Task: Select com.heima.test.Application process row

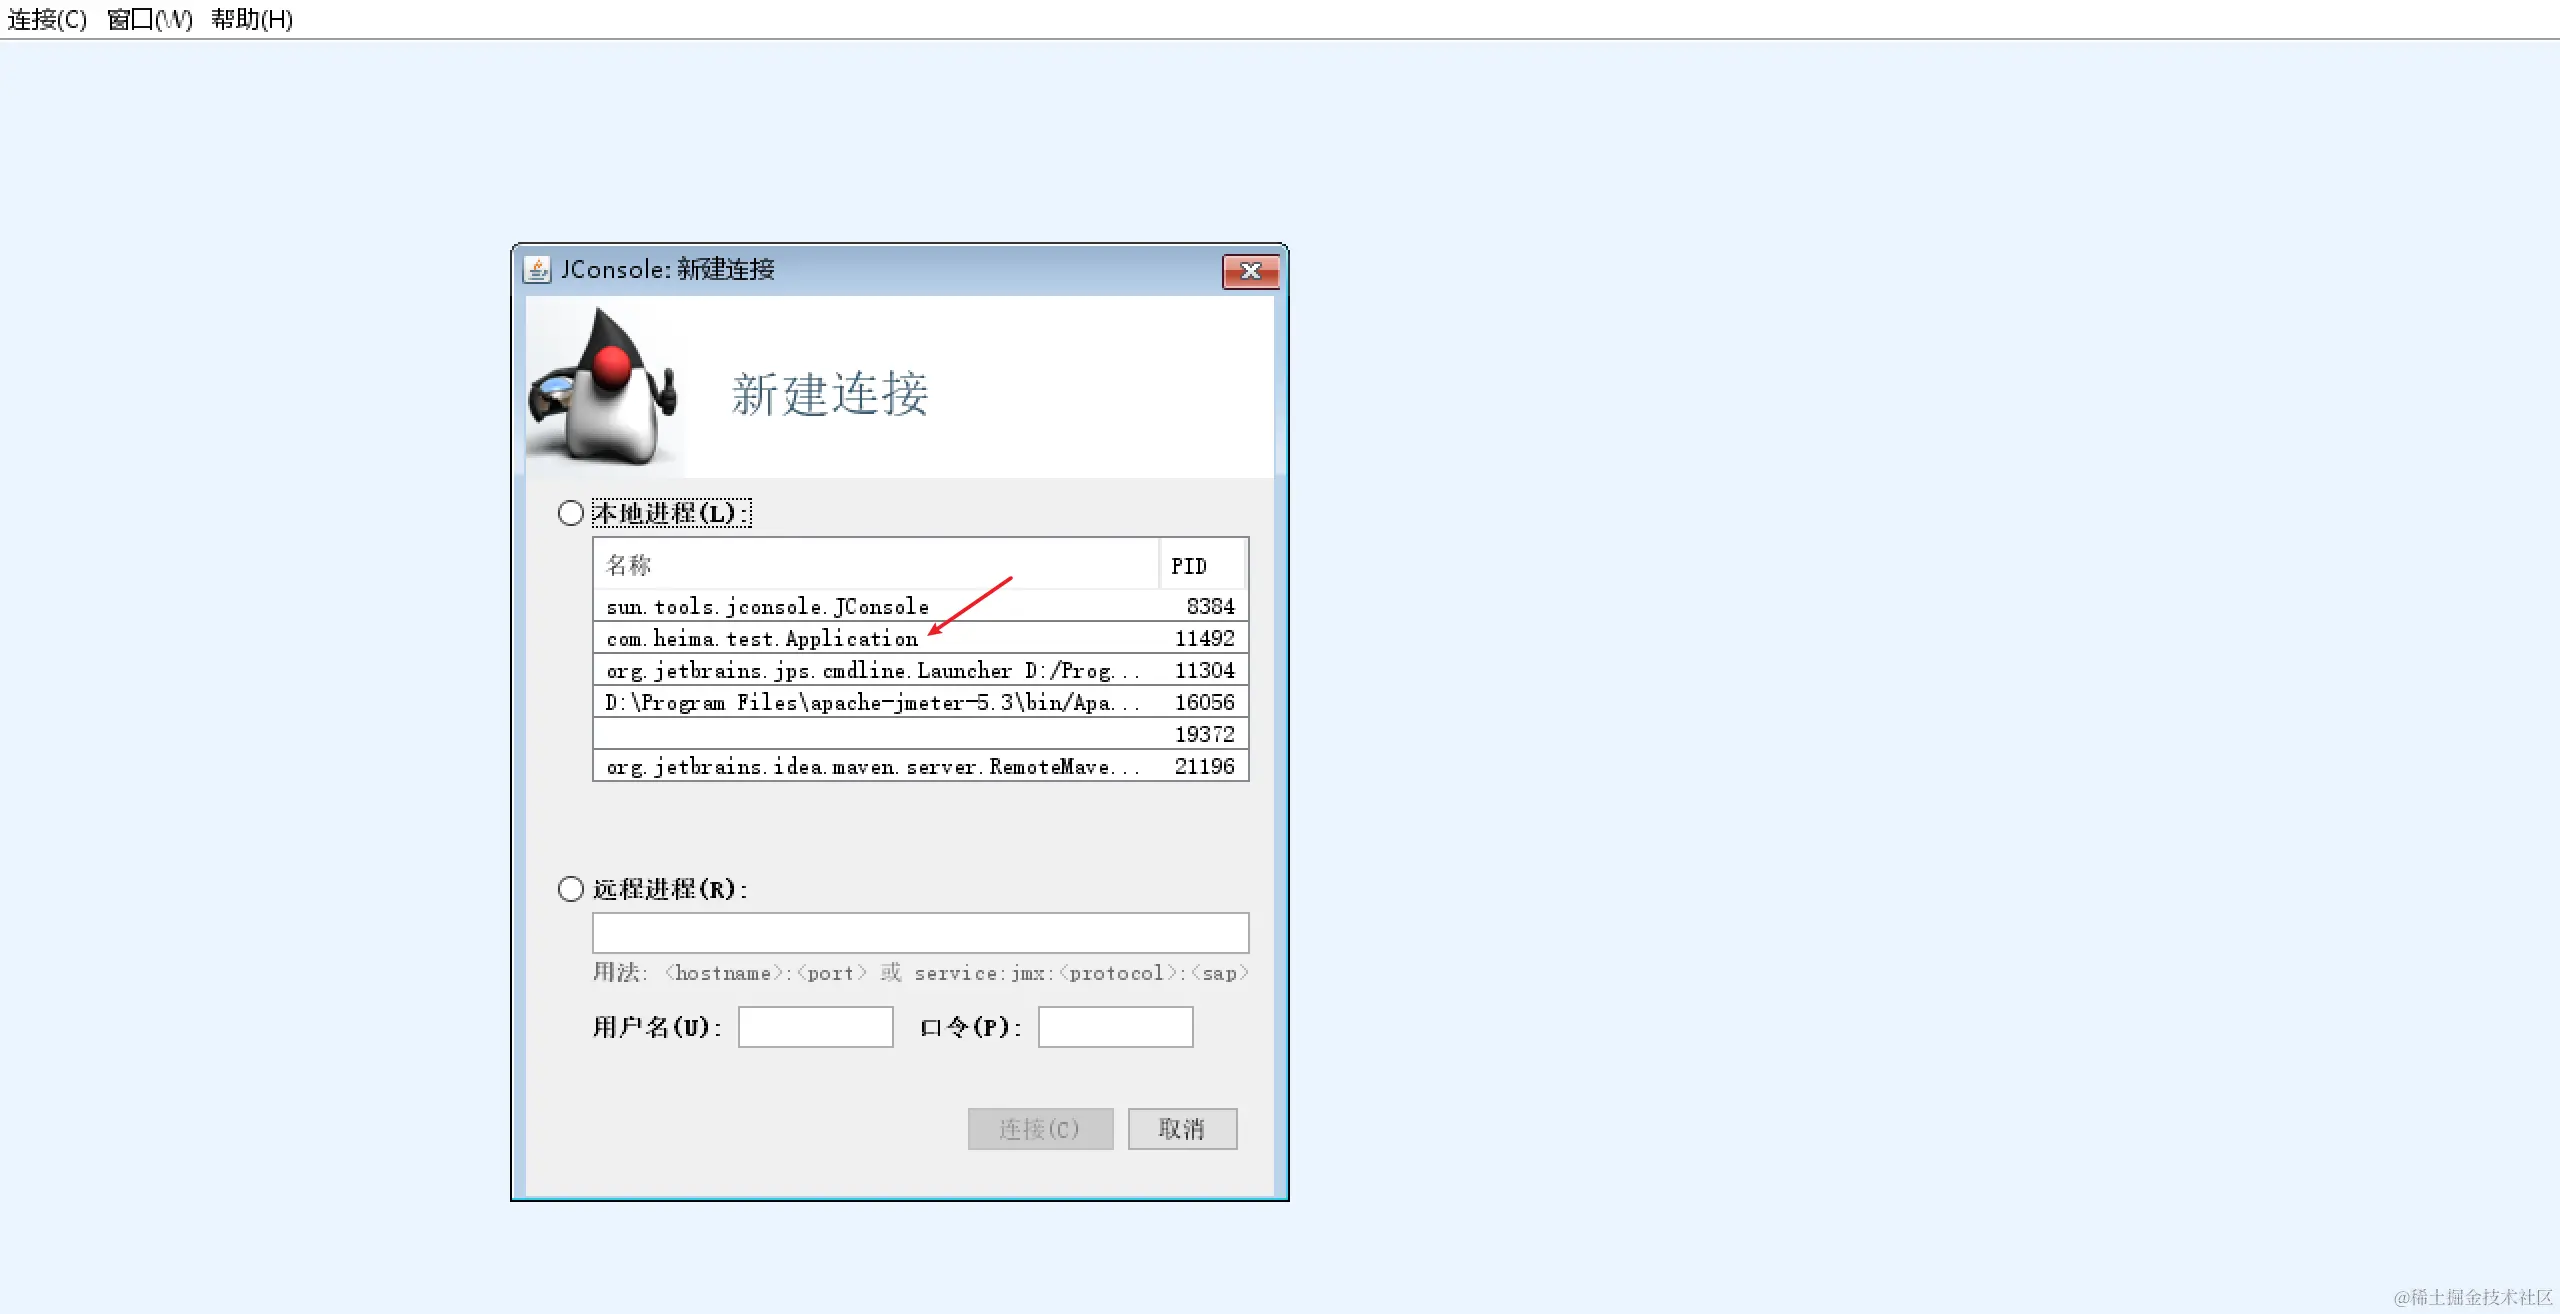Action: 762,639
